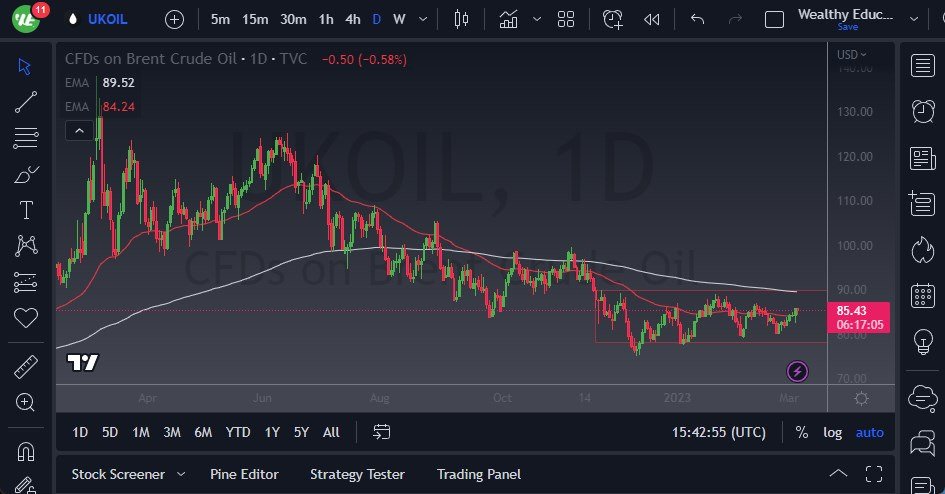Click the compare or add symbol plus button

(174, 19)
